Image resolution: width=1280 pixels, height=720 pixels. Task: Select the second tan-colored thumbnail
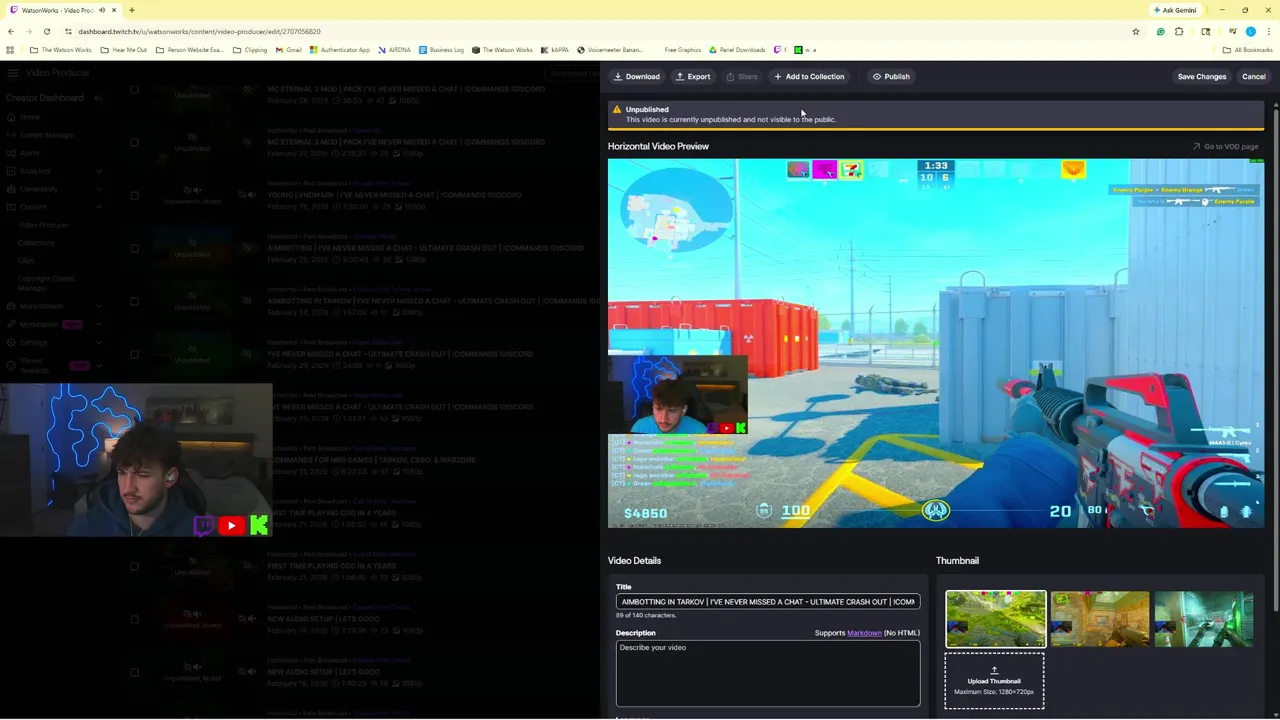pyautogui.click(x=1099, y=619)
